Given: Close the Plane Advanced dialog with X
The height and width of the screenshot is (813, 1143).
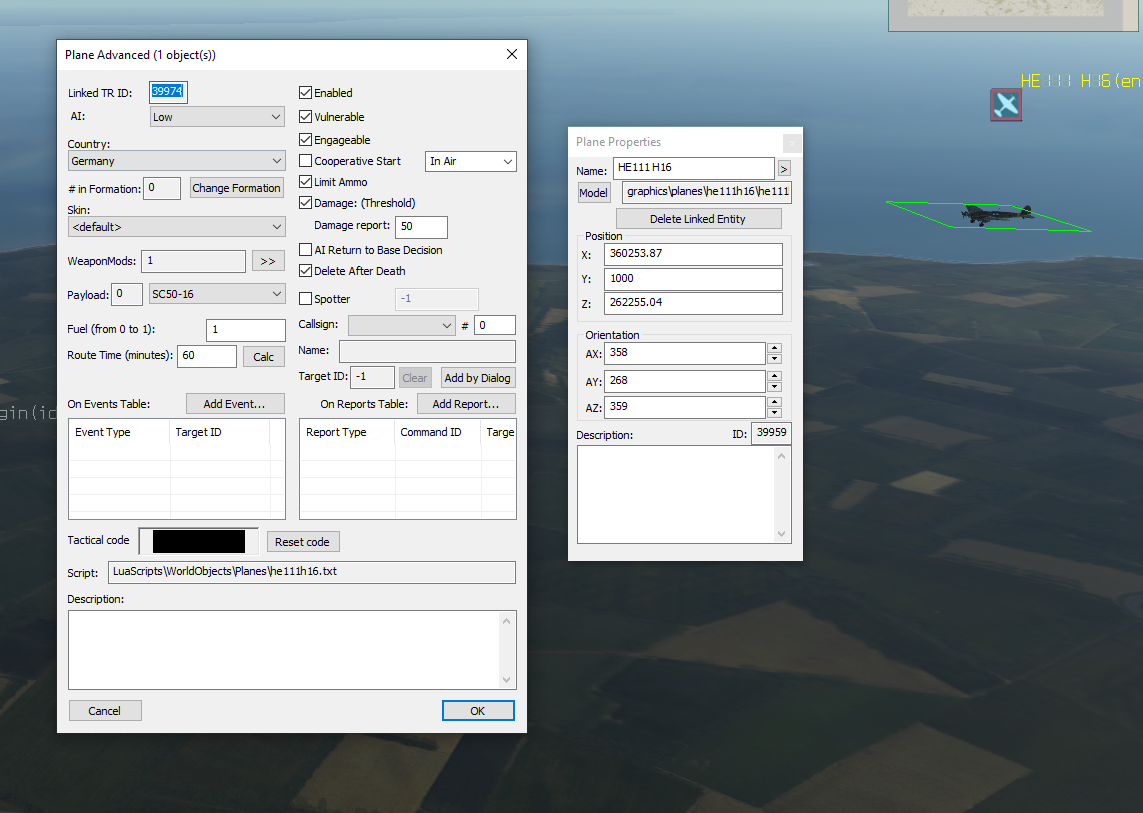Looking at the screenshot, I should click(x=512, y=55).
